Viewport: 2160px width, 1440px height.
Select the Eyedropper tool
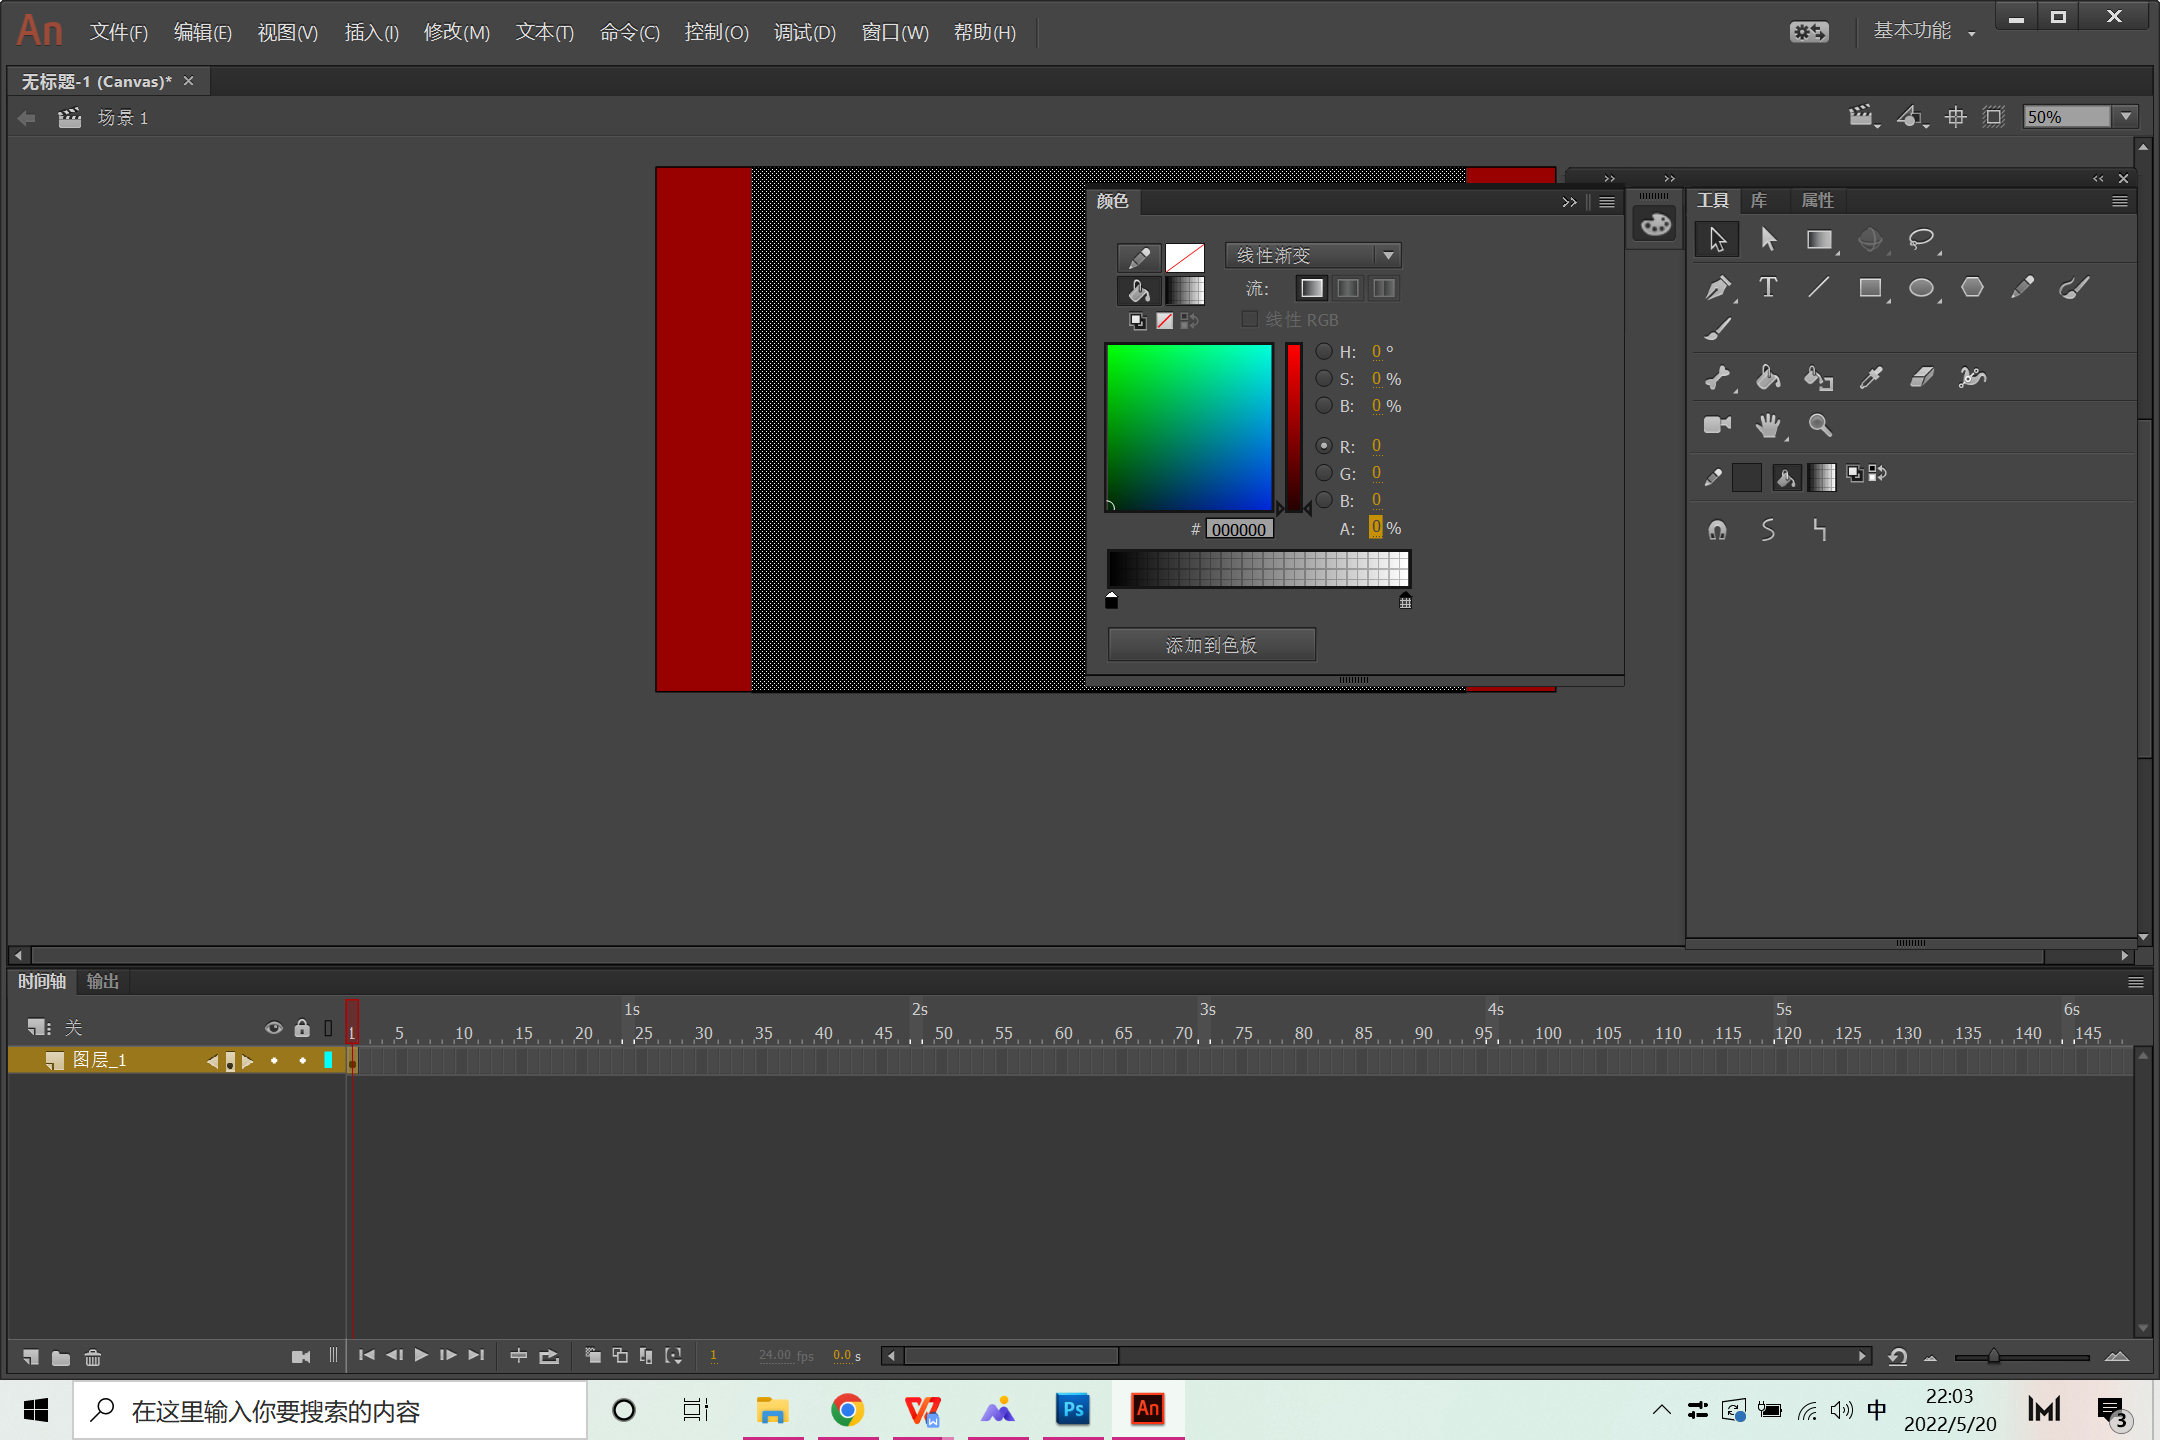point(1870,377)
